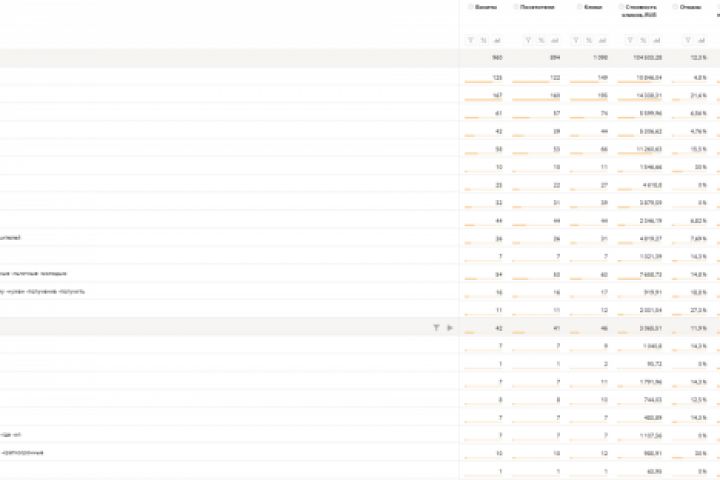Show the chart for the Клики column

click(602, 40)
